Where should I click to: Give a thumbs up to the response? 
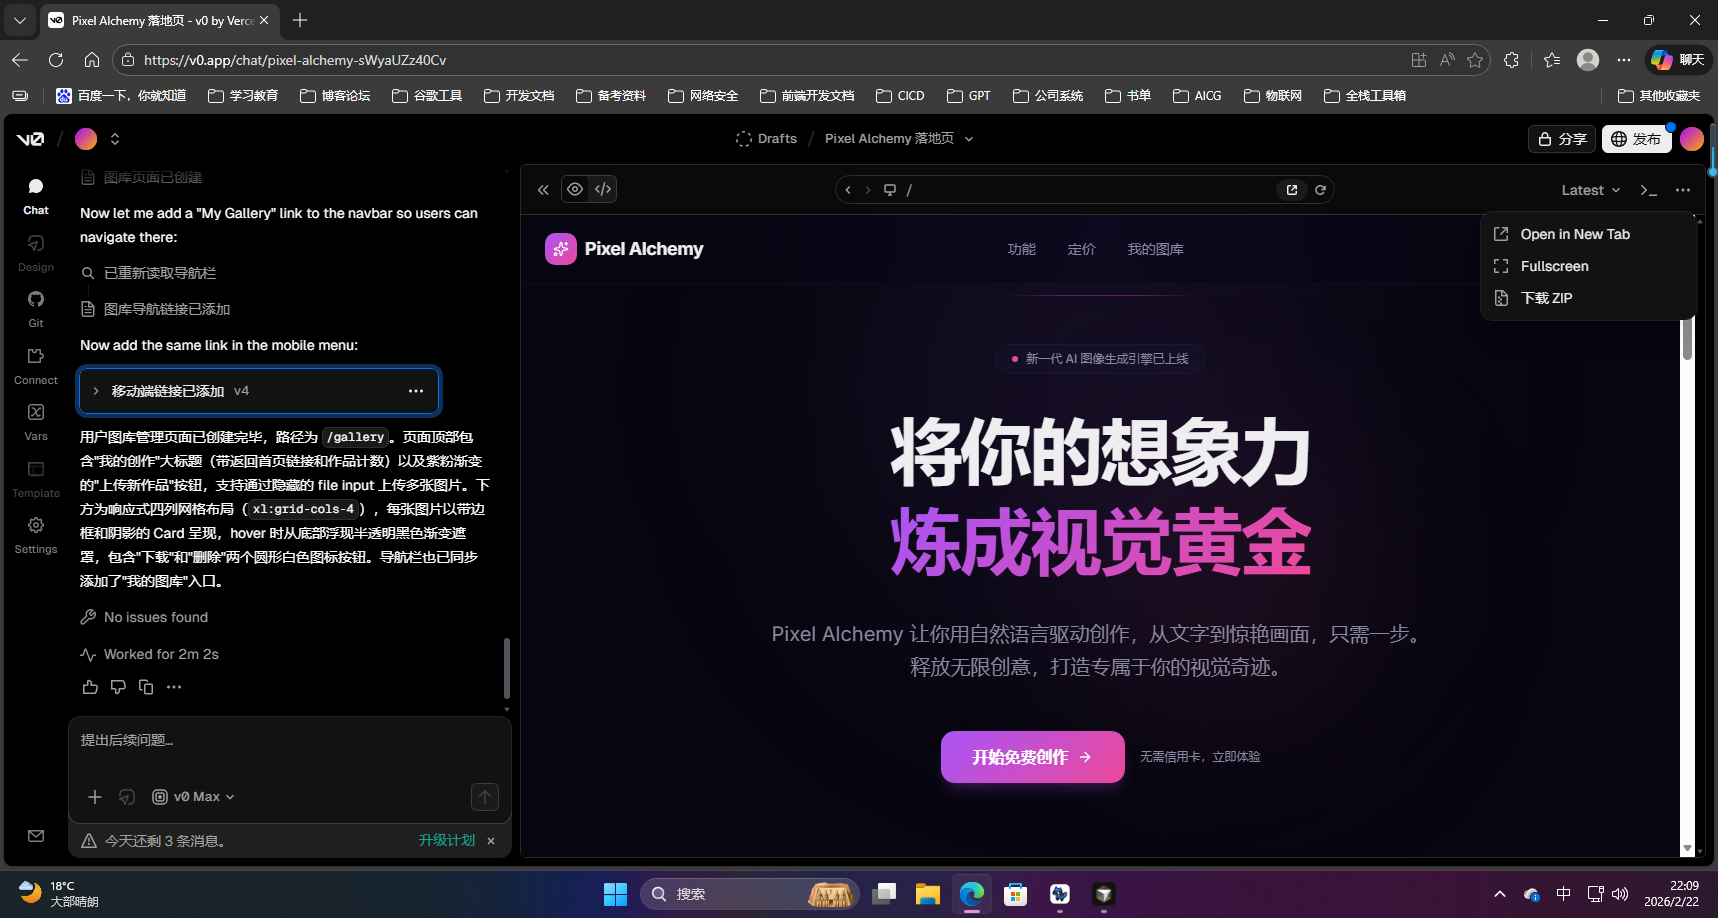(x=90, y=687)
